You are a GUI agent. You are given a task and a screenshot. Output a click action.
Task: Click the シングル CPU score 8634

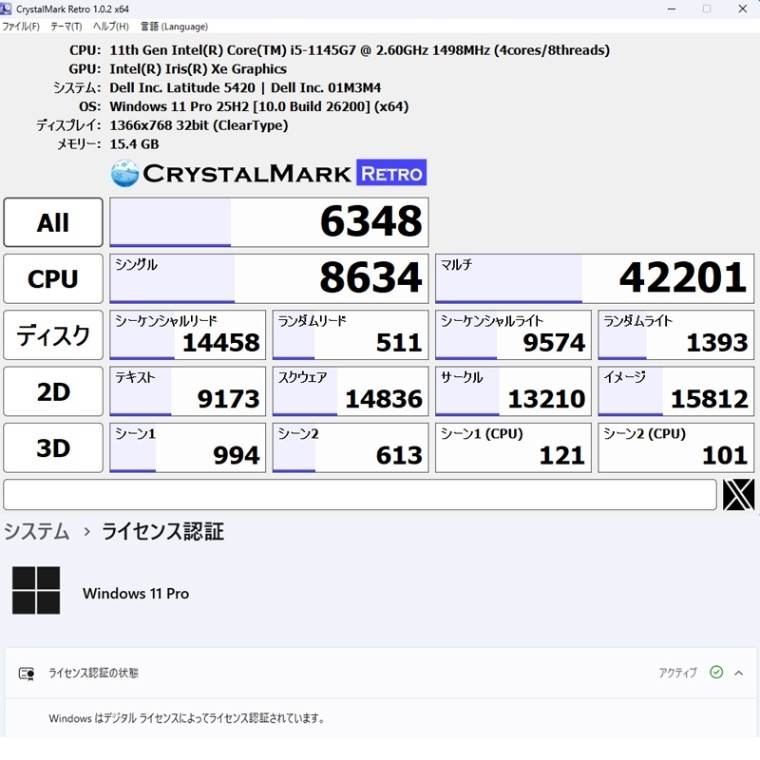(x=269, y=279)
